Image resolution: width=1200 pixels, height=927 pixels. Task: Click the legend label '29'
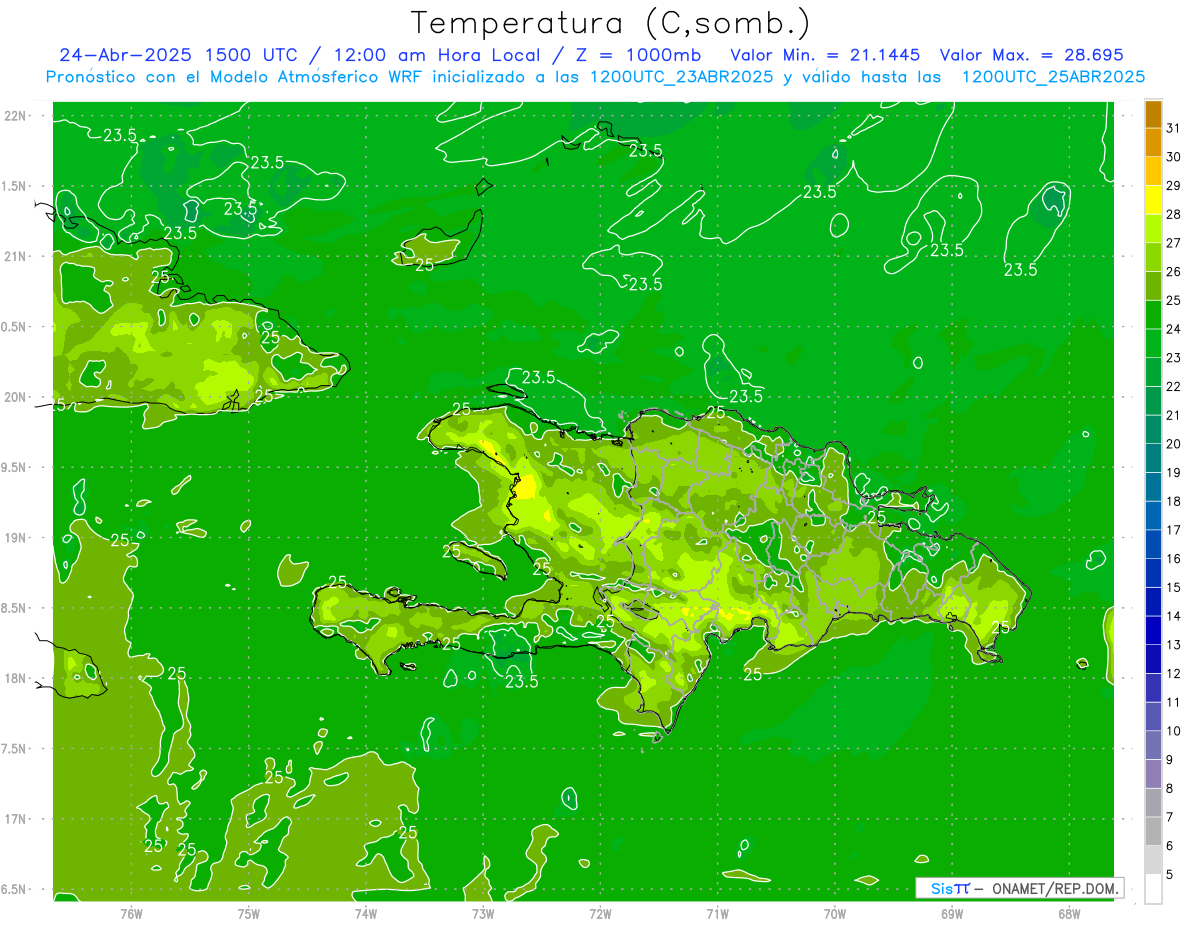tap(1174, 185)
